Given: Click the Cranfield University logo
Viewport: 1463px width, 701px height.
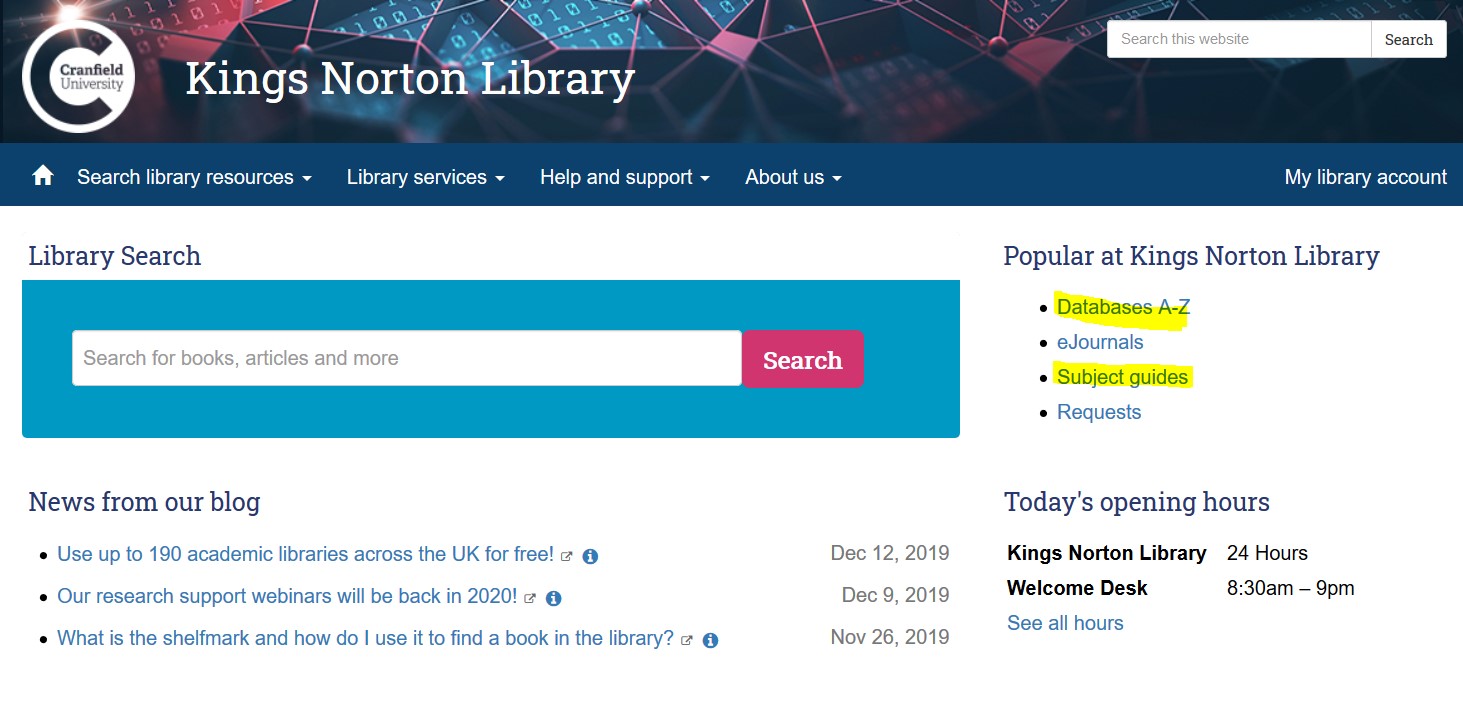Looking at the screenshot, I should pos(78,76).
